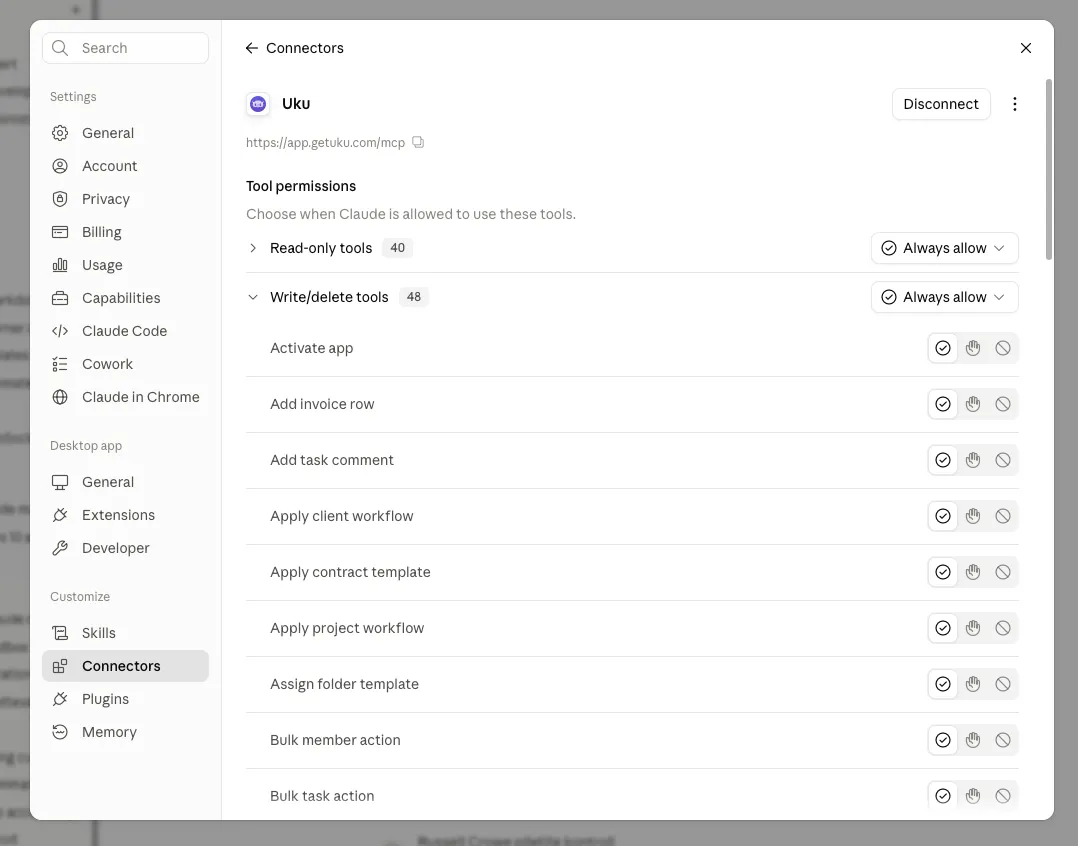Set Activate app to needs approval
The height and width of the screenshot is (846, 1078).
pyautogui.click(x=973, y=348)
